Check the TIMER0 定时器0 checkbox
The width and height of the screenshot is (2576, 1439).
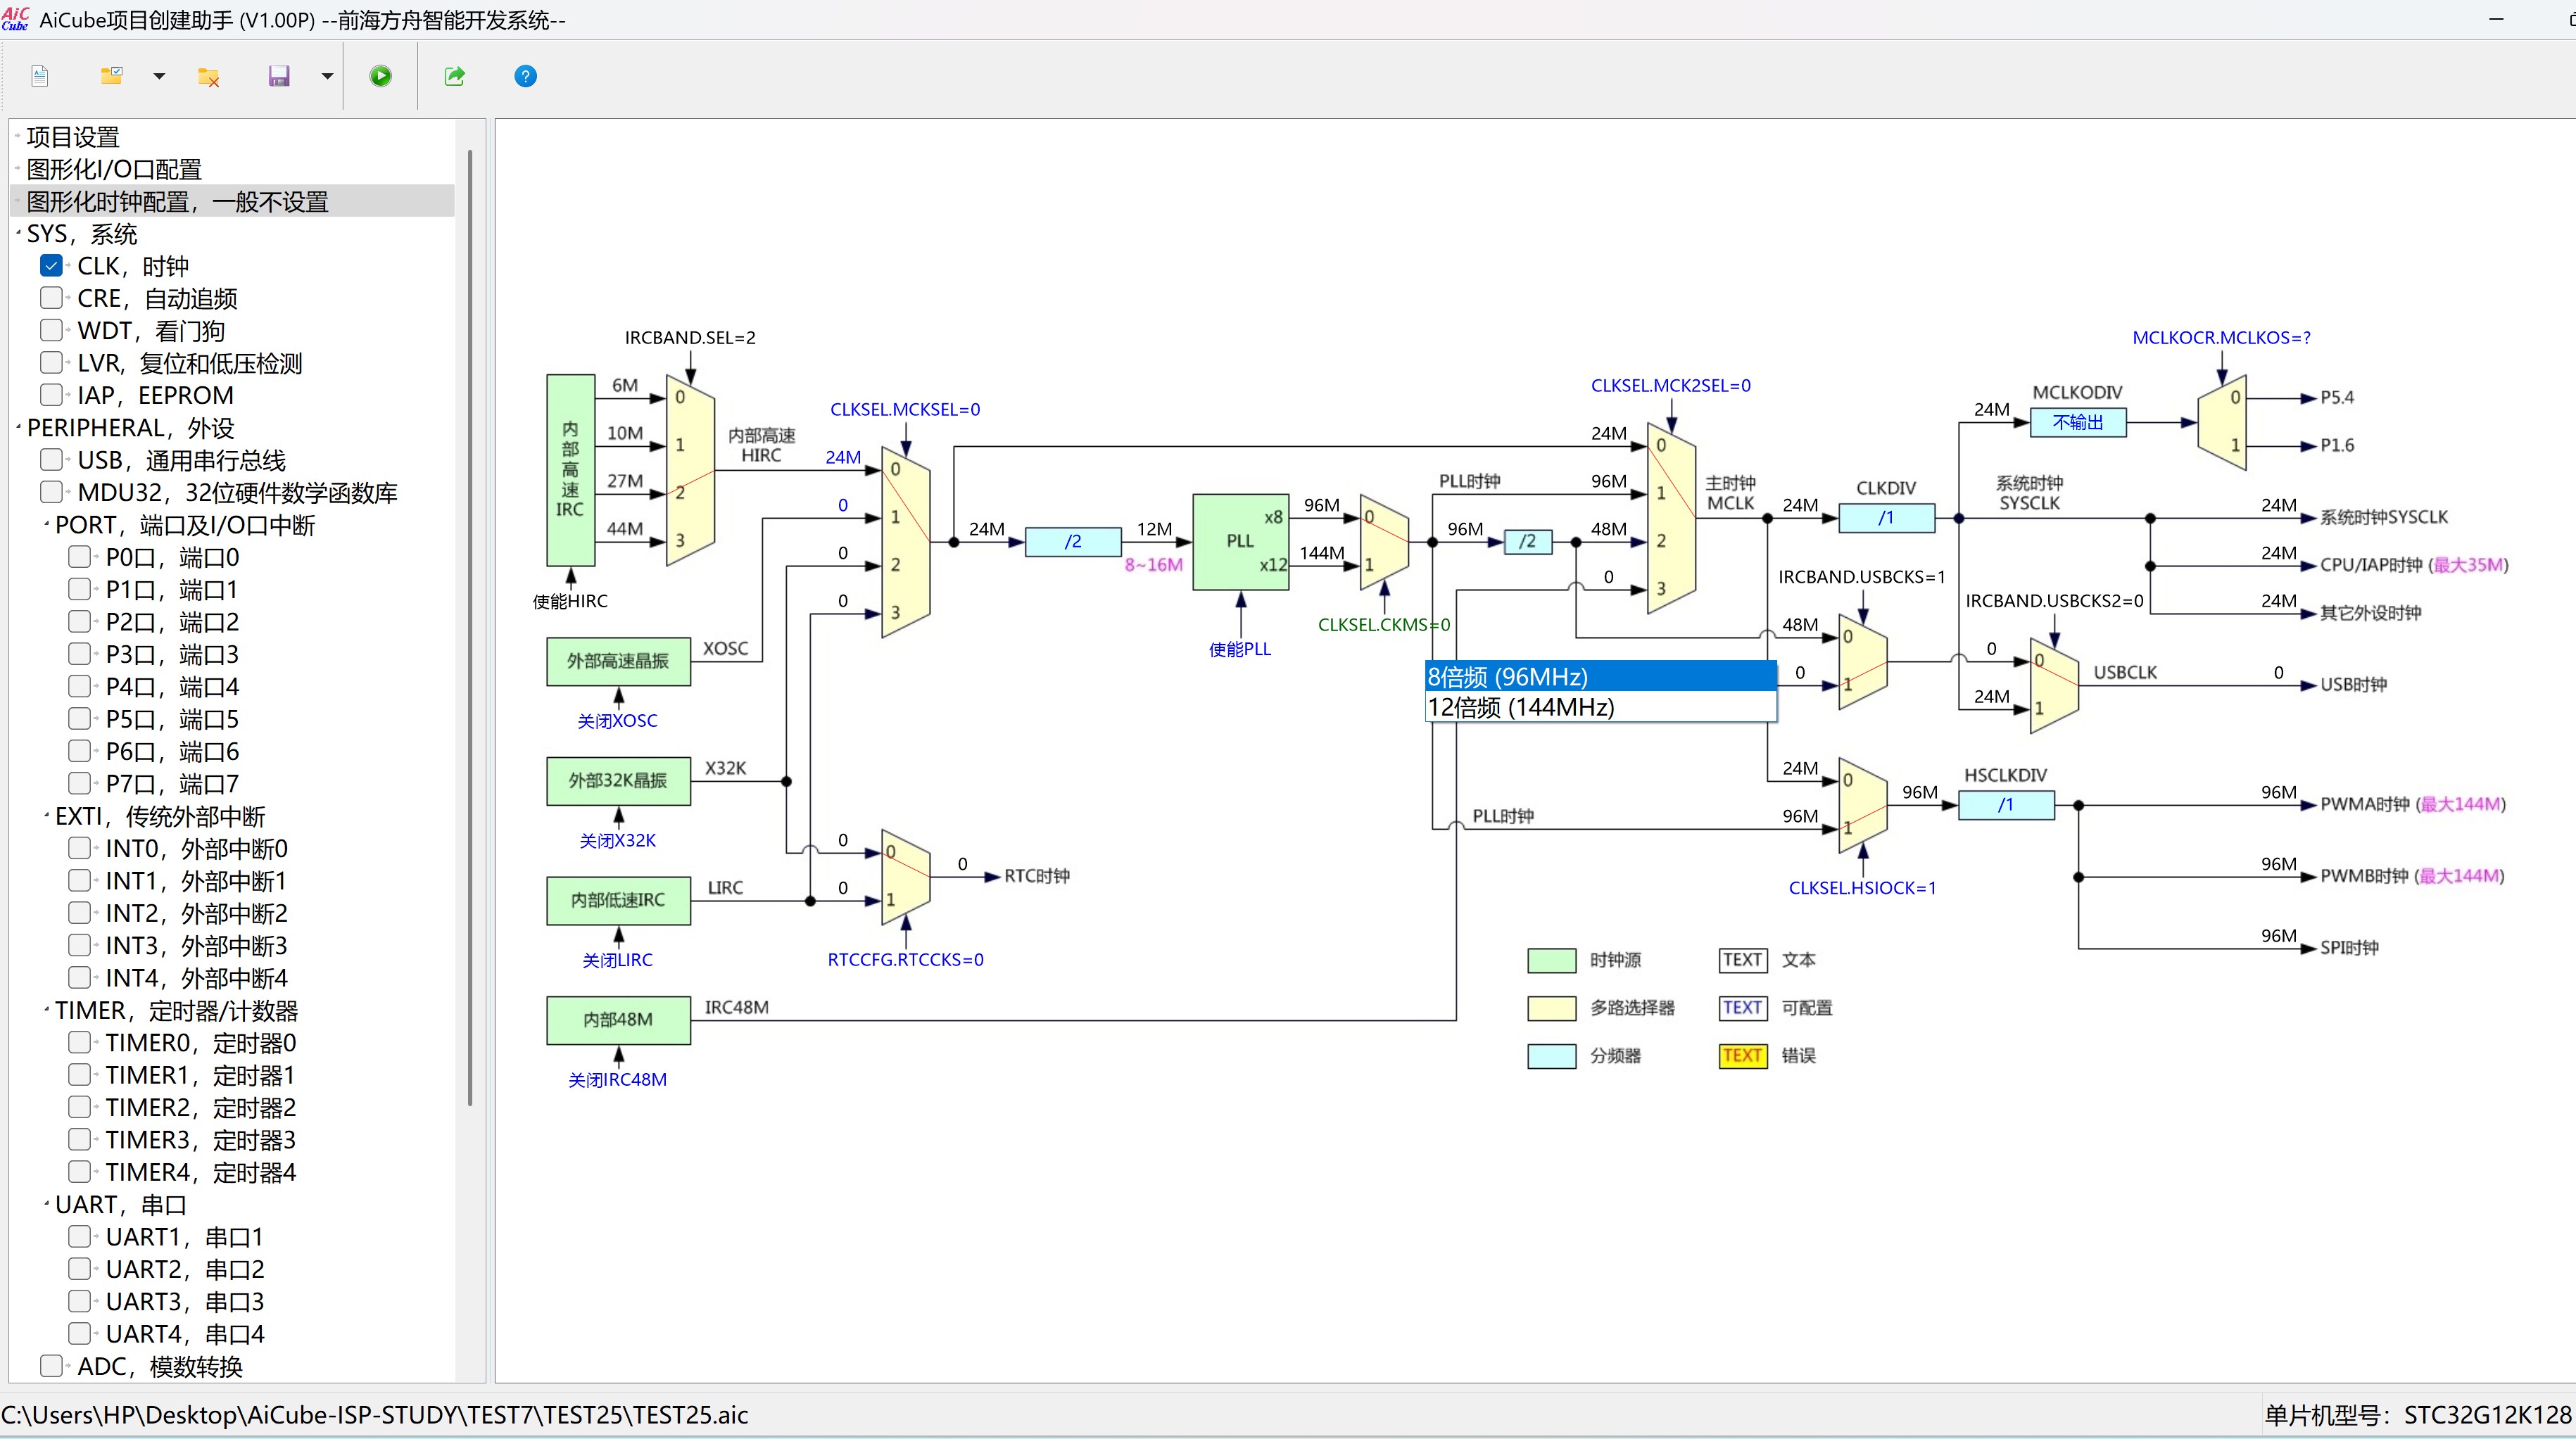tap(80, 1043)
